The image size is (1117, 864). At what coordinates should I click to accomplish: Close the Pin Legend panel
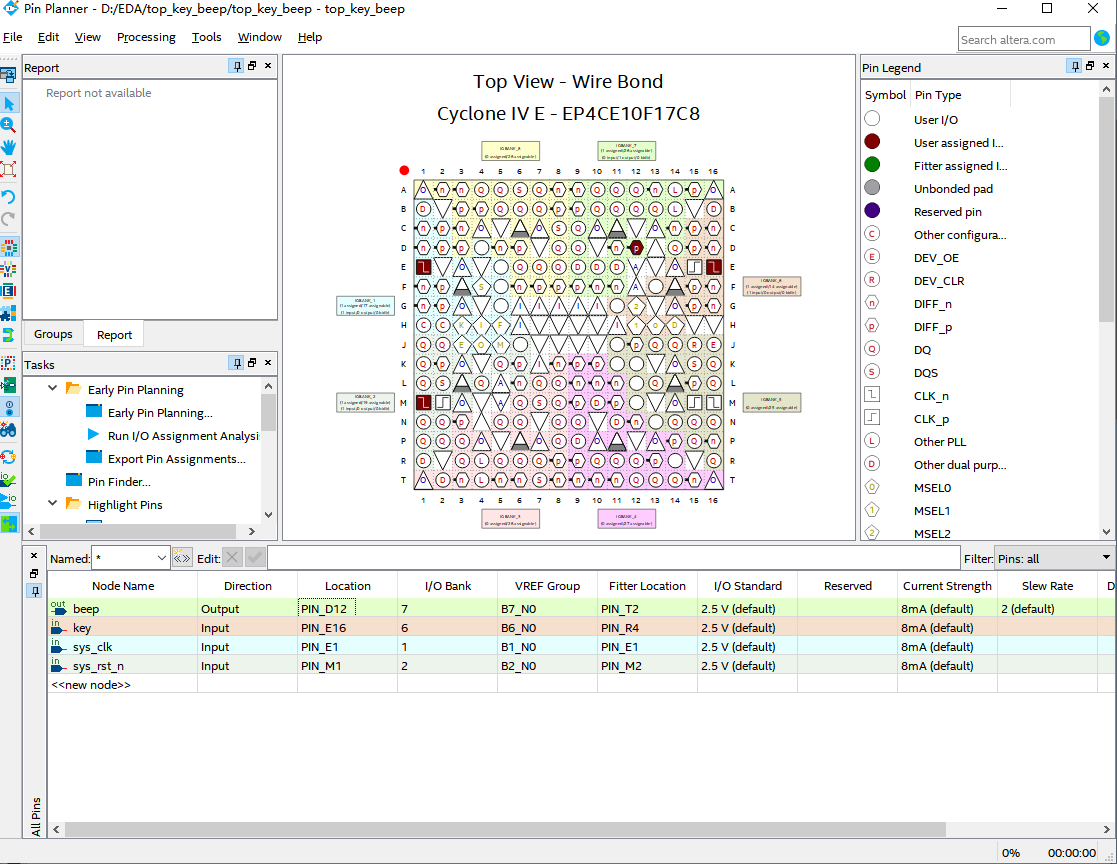click(1106, 66)
